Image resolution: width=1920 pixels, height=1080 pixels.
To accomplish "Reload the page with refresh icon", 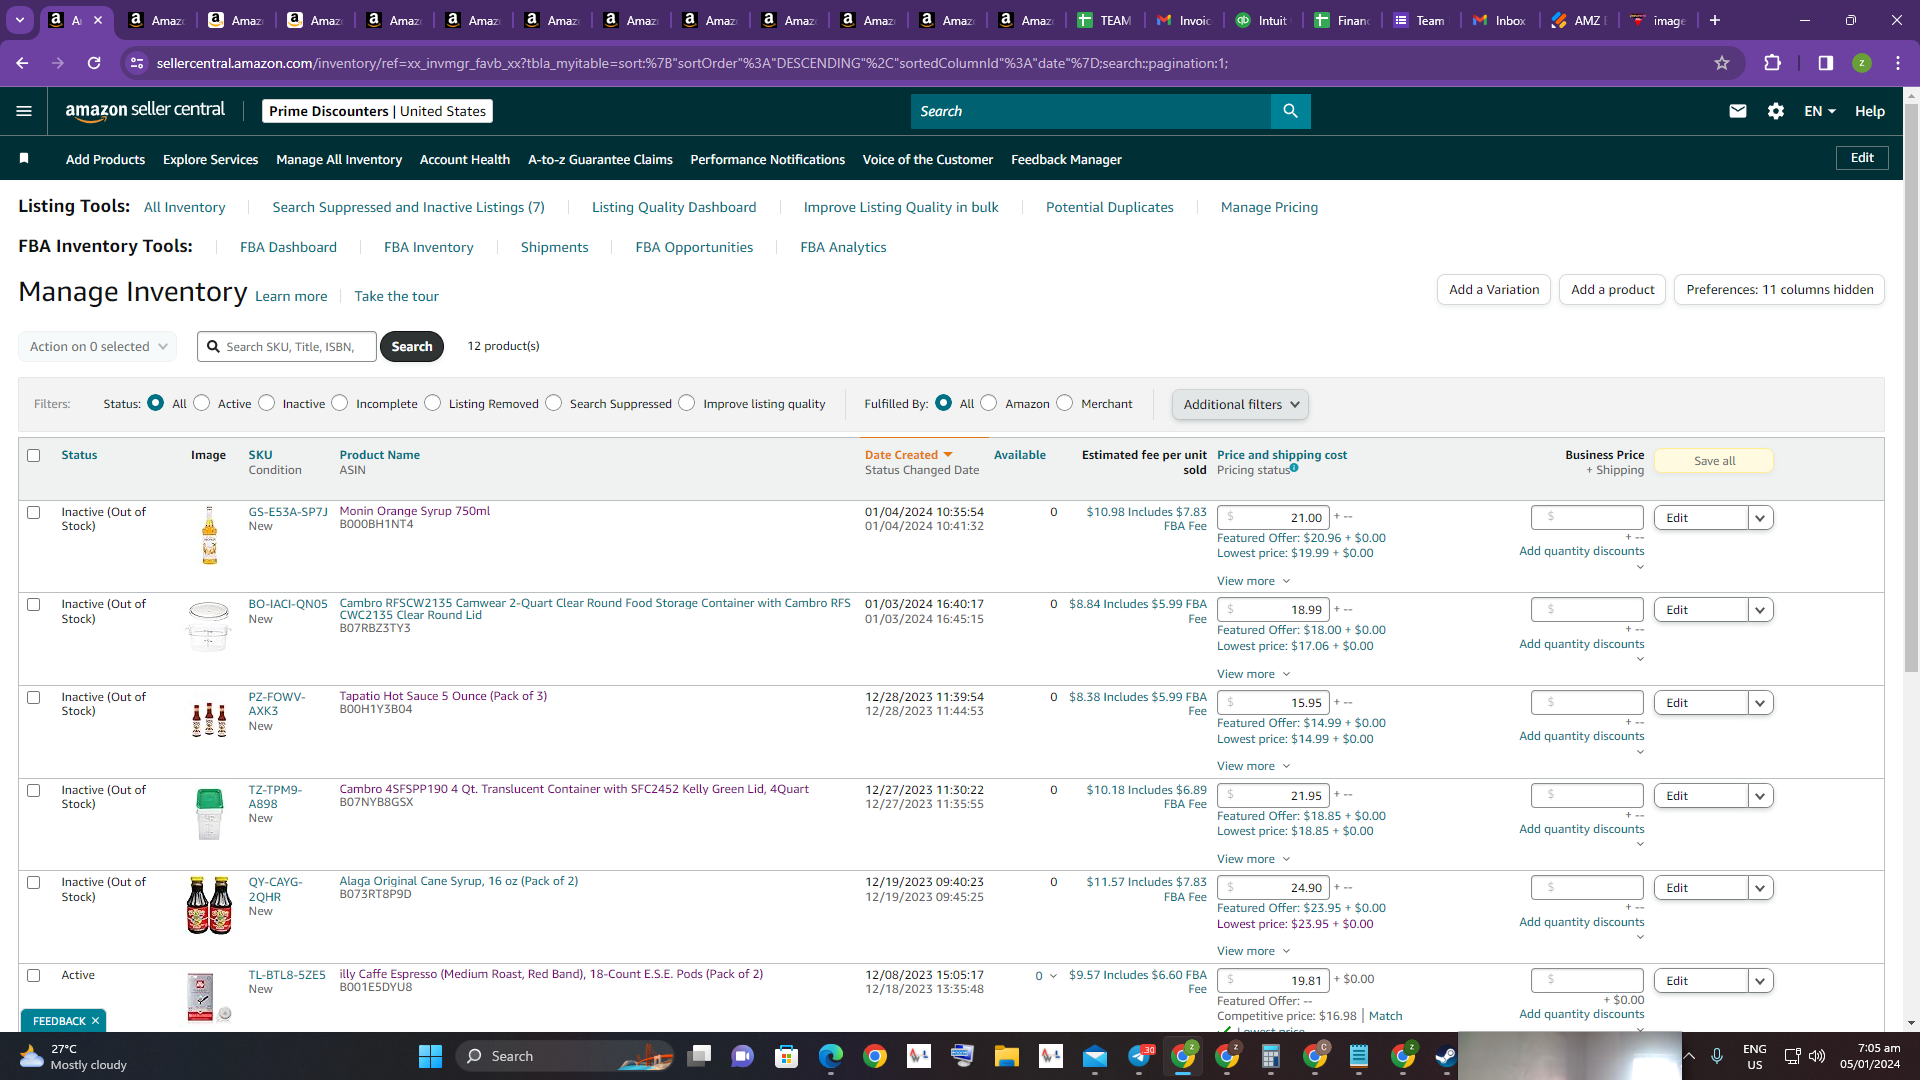I will [x=94, y=63].
